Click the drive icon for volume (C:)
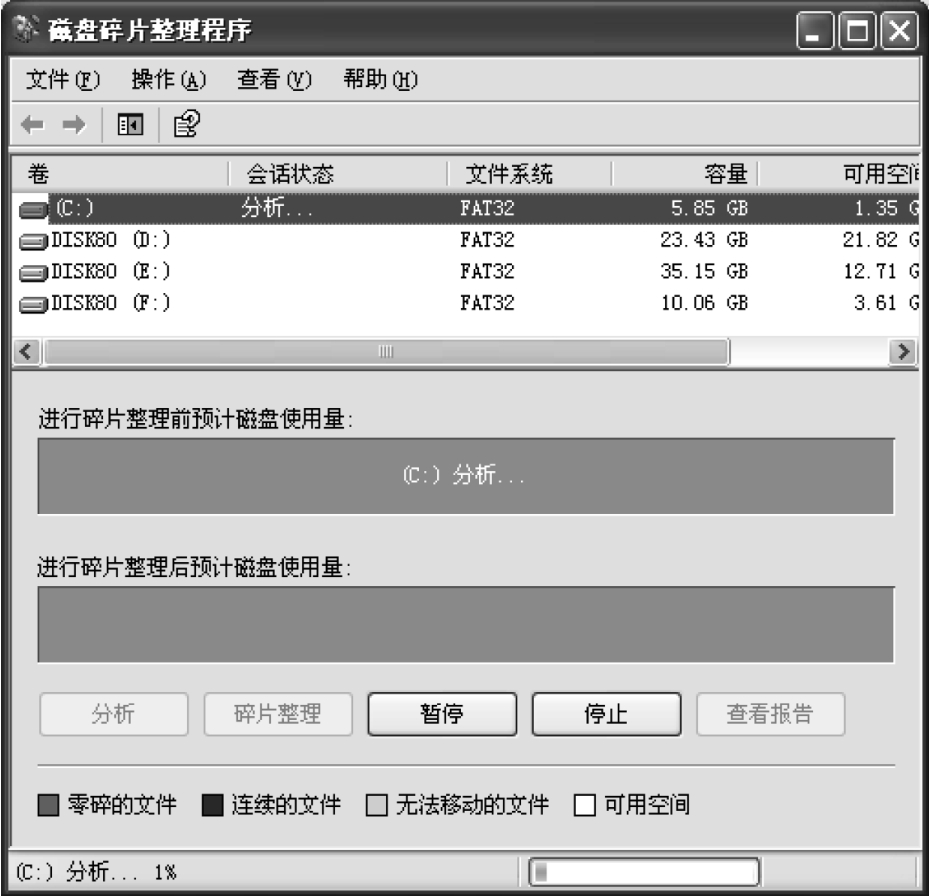 33,209
